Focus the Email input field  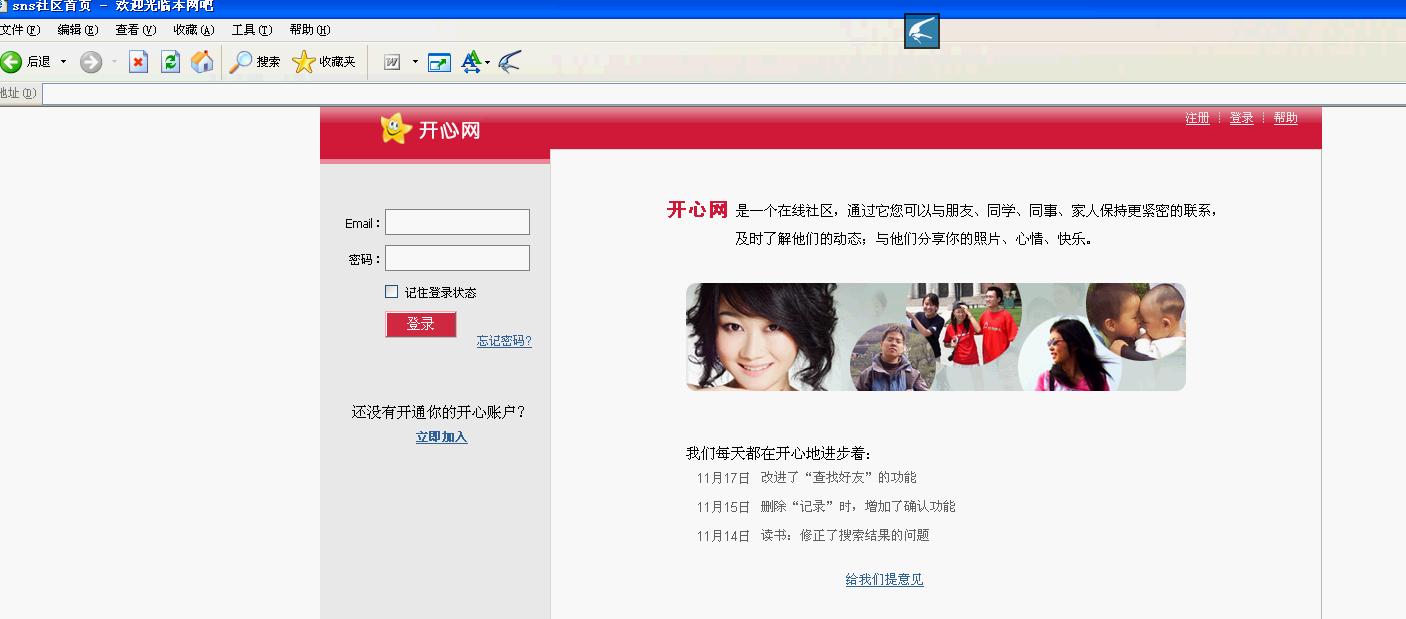click(457, 222)
